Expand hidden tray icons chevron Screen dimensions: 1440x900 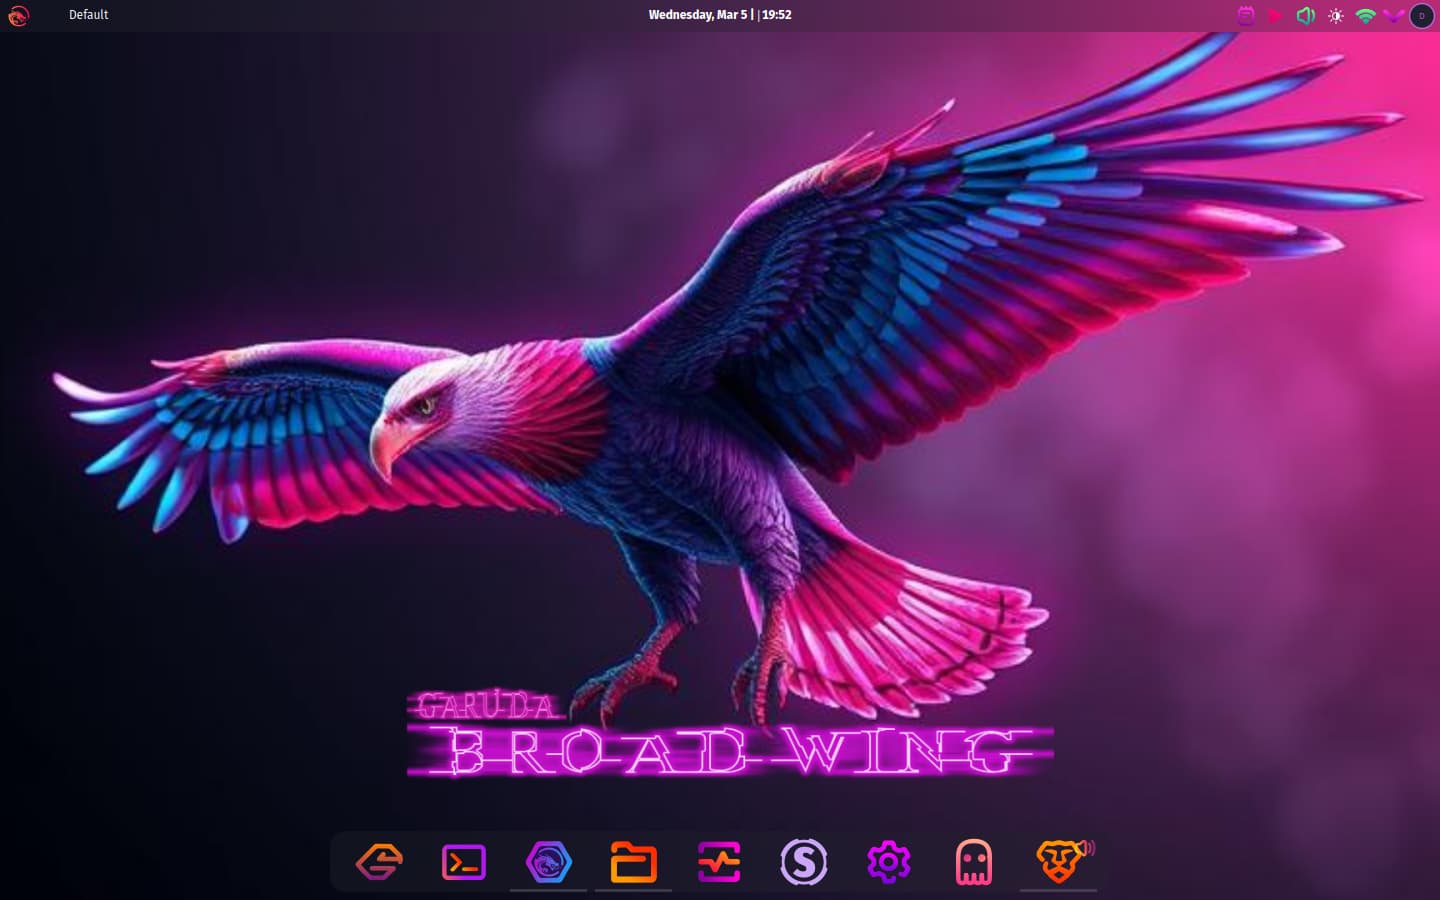point(1393,15)
